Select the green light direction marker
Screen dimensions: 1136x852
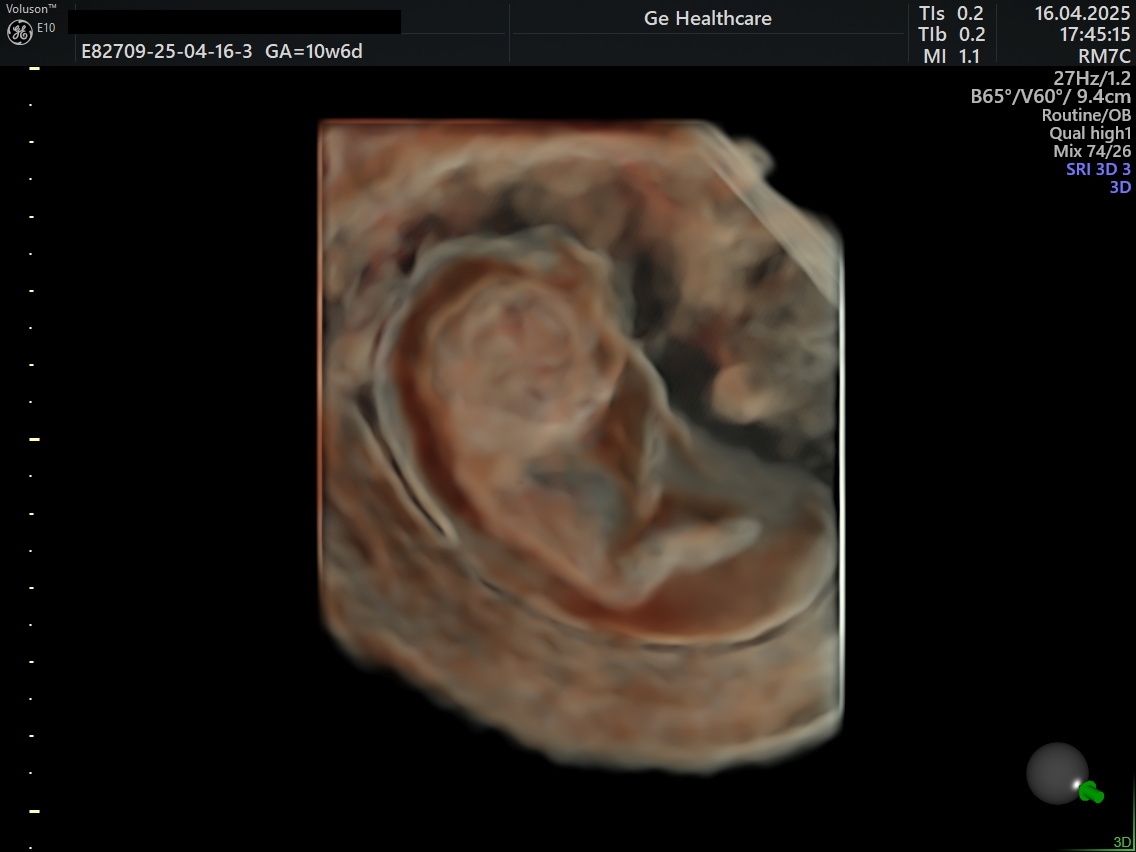click(x=1090, y=792)
